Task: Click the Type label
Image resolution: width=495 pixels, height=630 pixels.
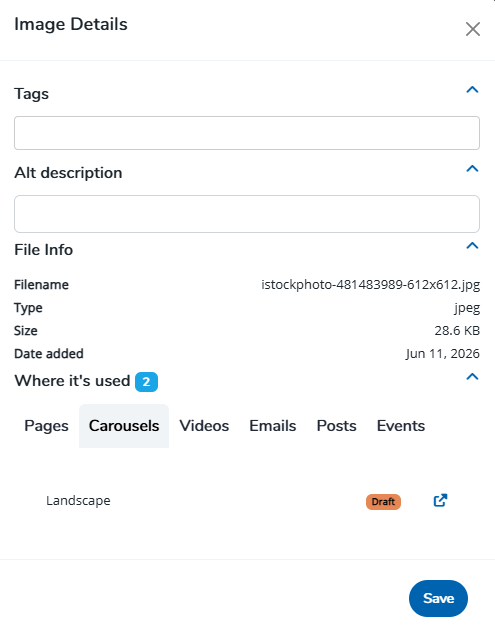Action: tap(28, 308)
